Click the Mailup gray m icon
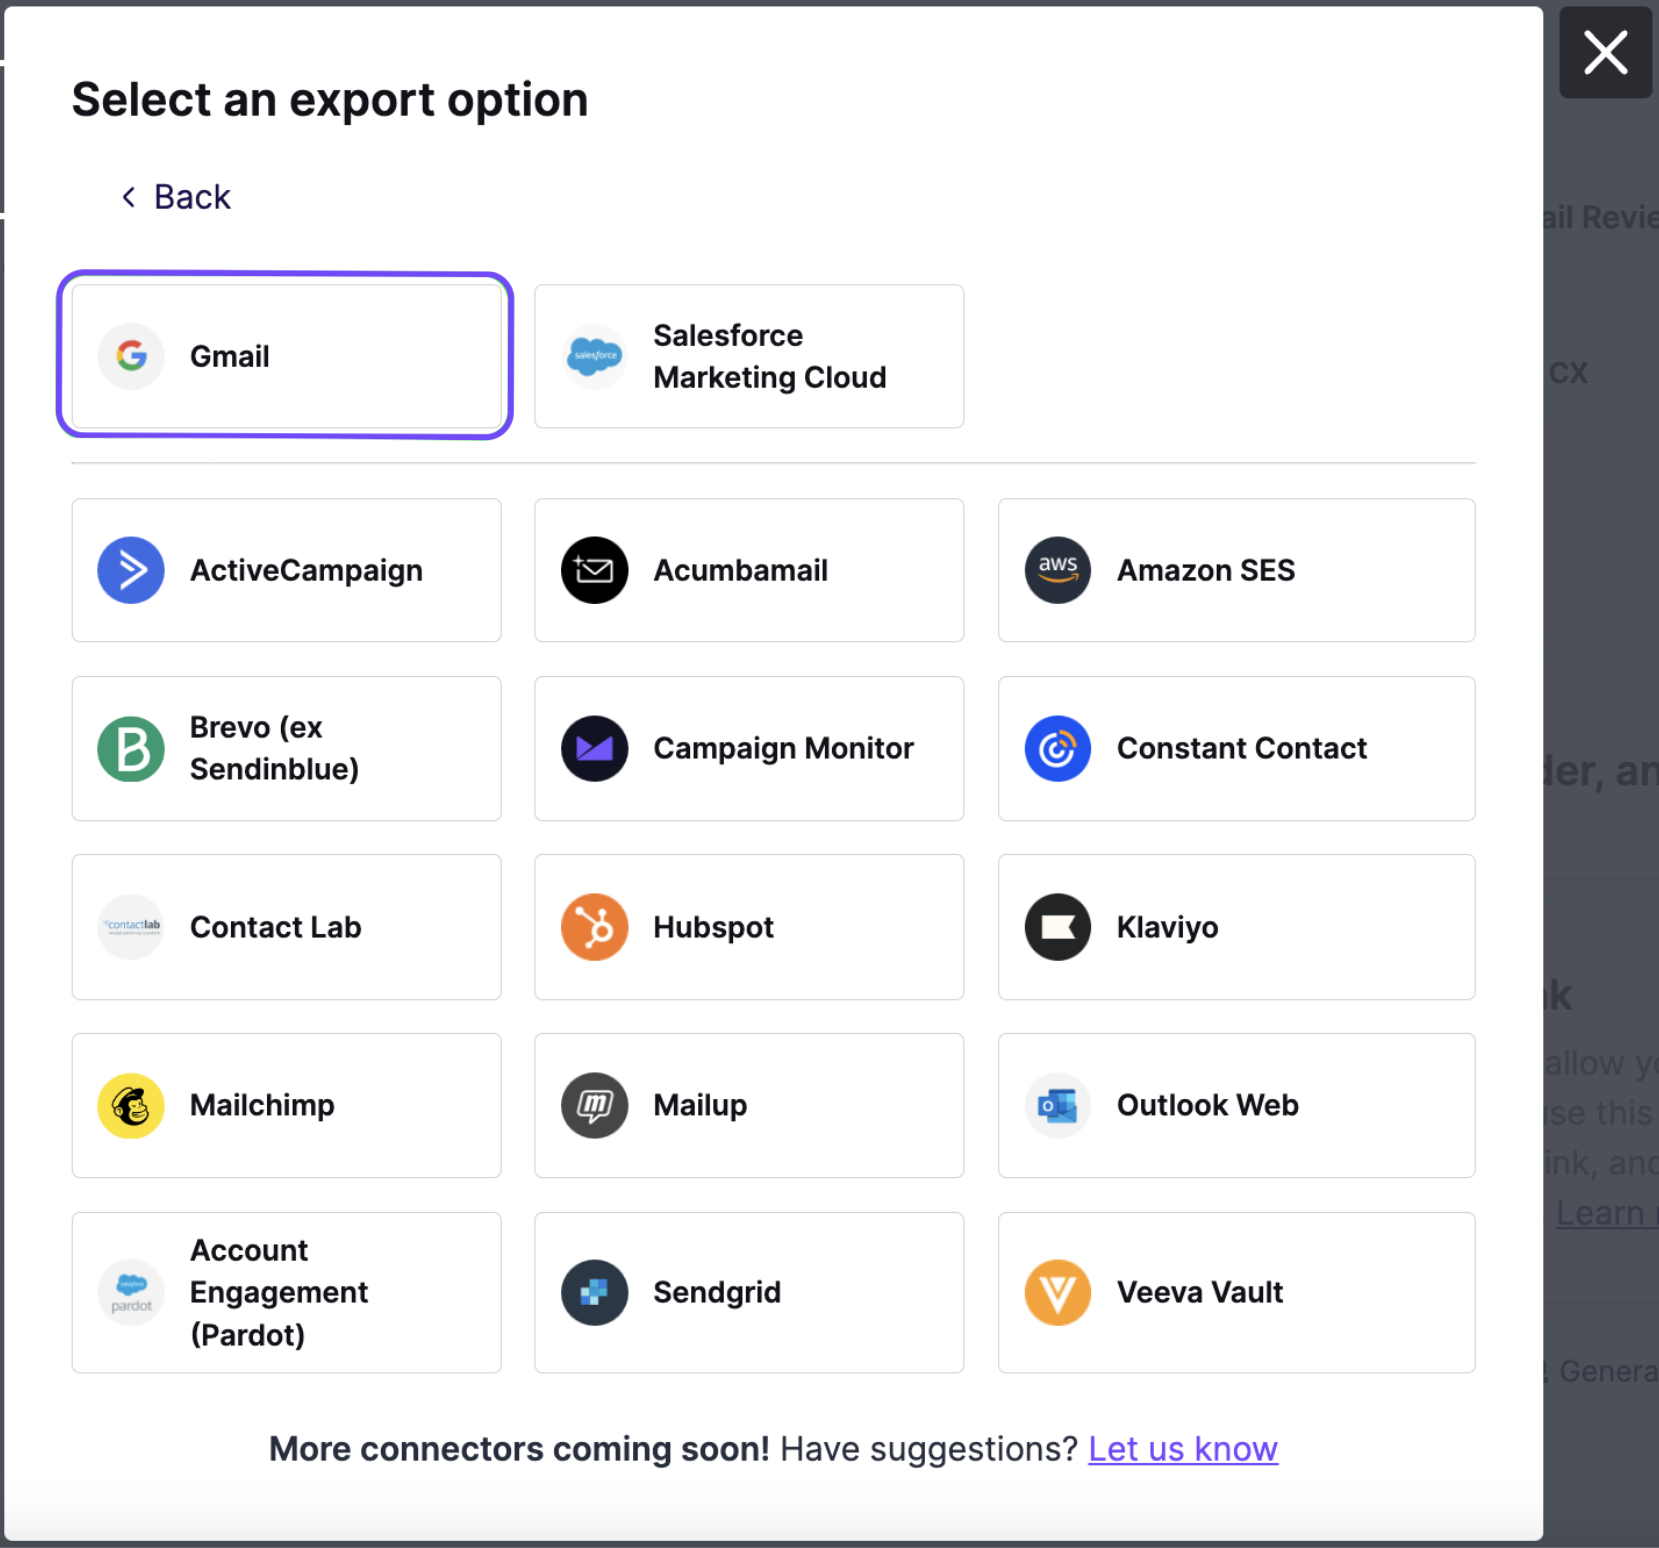 coord(594,1105)
